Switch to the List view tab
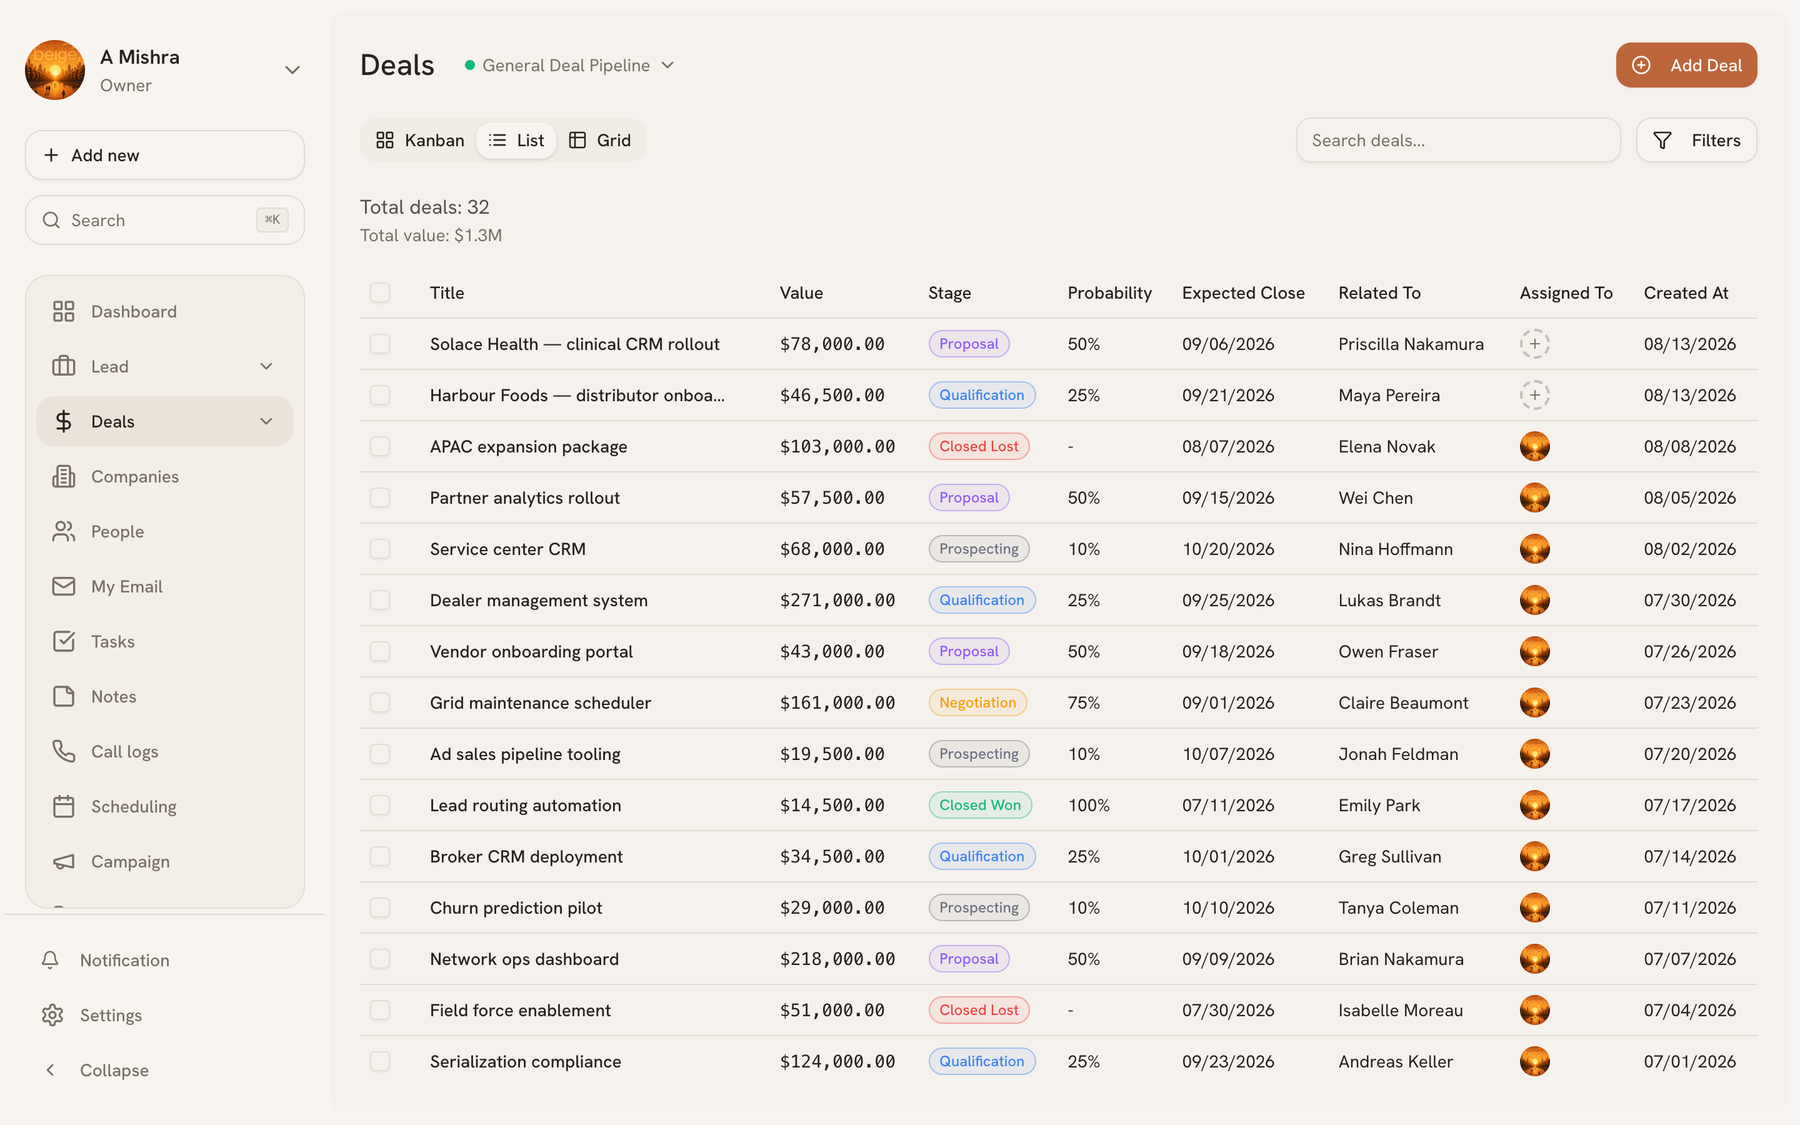 pos(516,140)
